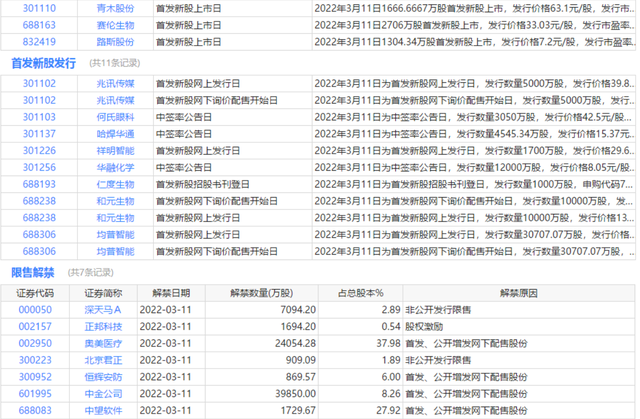Open stock name link 赛伦生物
This screenshot has width=640, height=419.
[x=116, y=25]
